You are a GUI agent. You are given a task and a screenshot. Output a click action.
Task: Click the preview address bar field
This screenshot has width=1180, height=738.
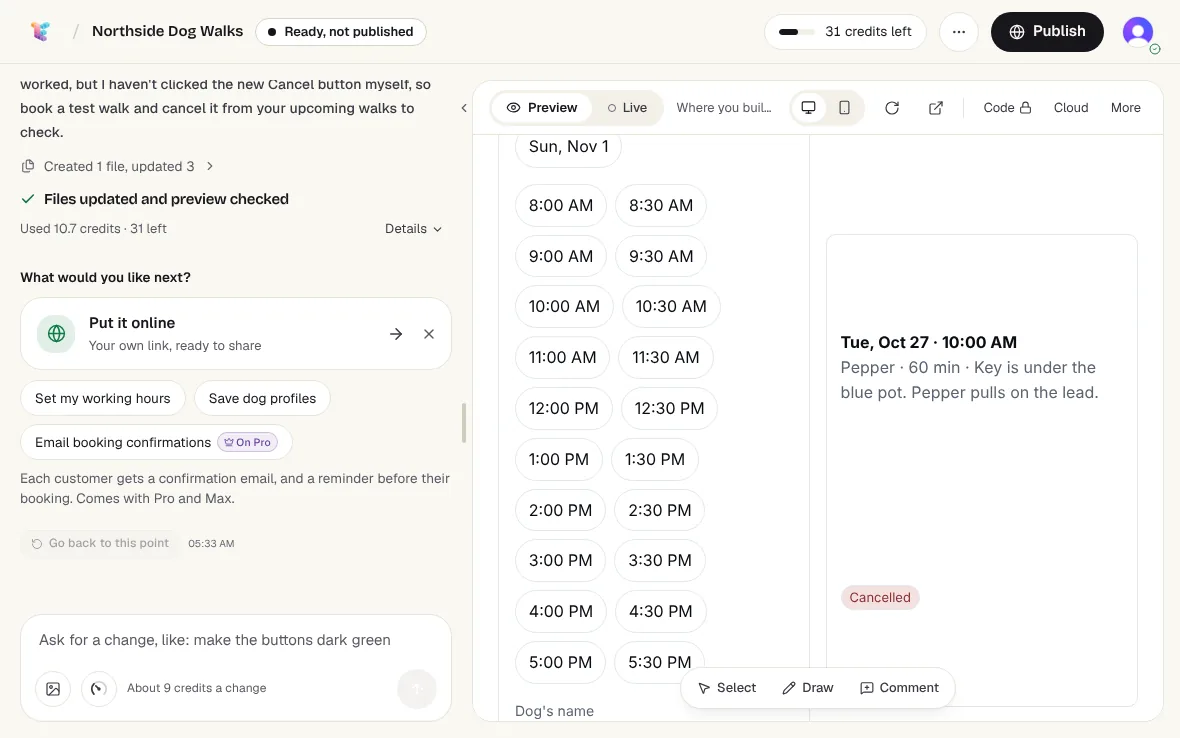click(724, 108)
